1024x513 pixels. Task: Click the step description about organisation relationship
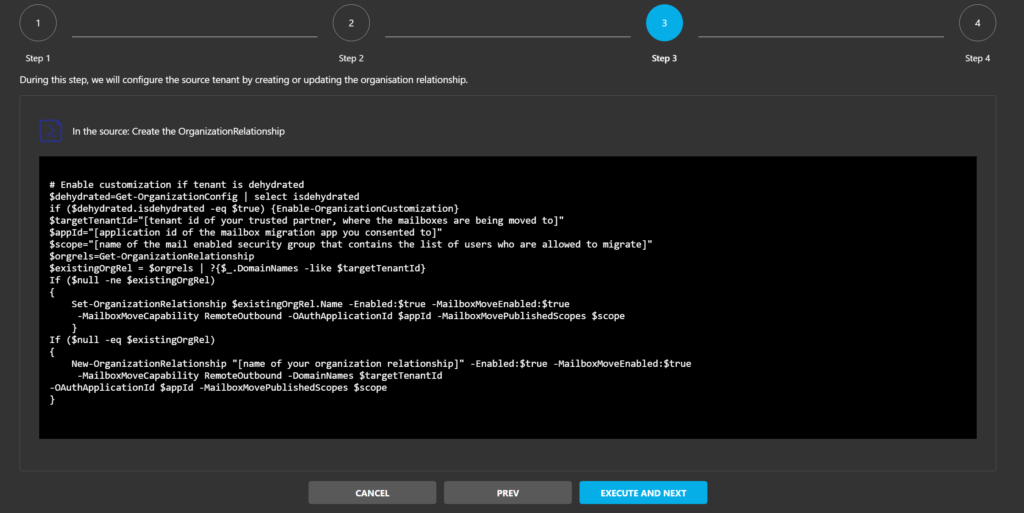coord(244,80)
